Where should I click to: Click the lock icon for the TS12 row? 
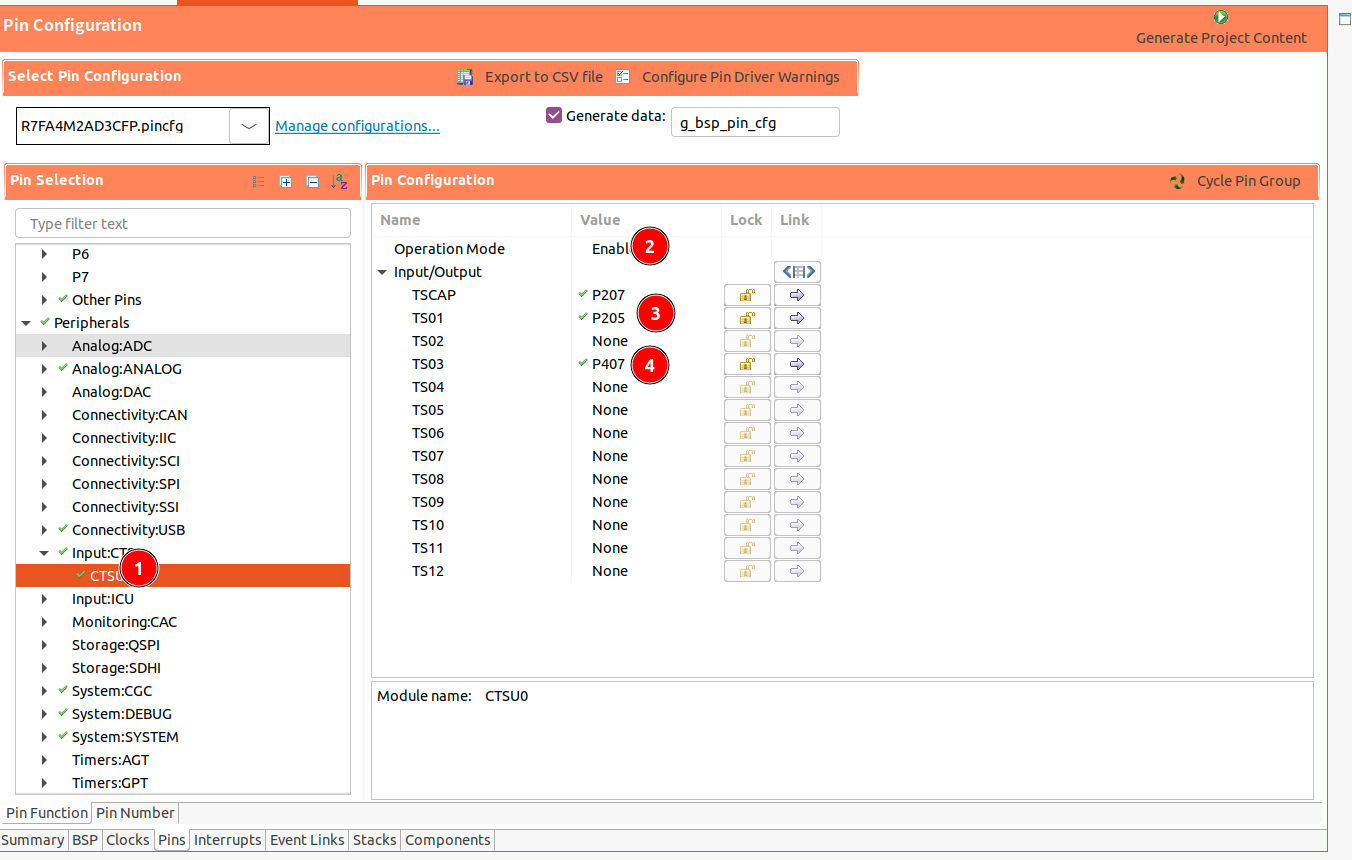[747, 571]
